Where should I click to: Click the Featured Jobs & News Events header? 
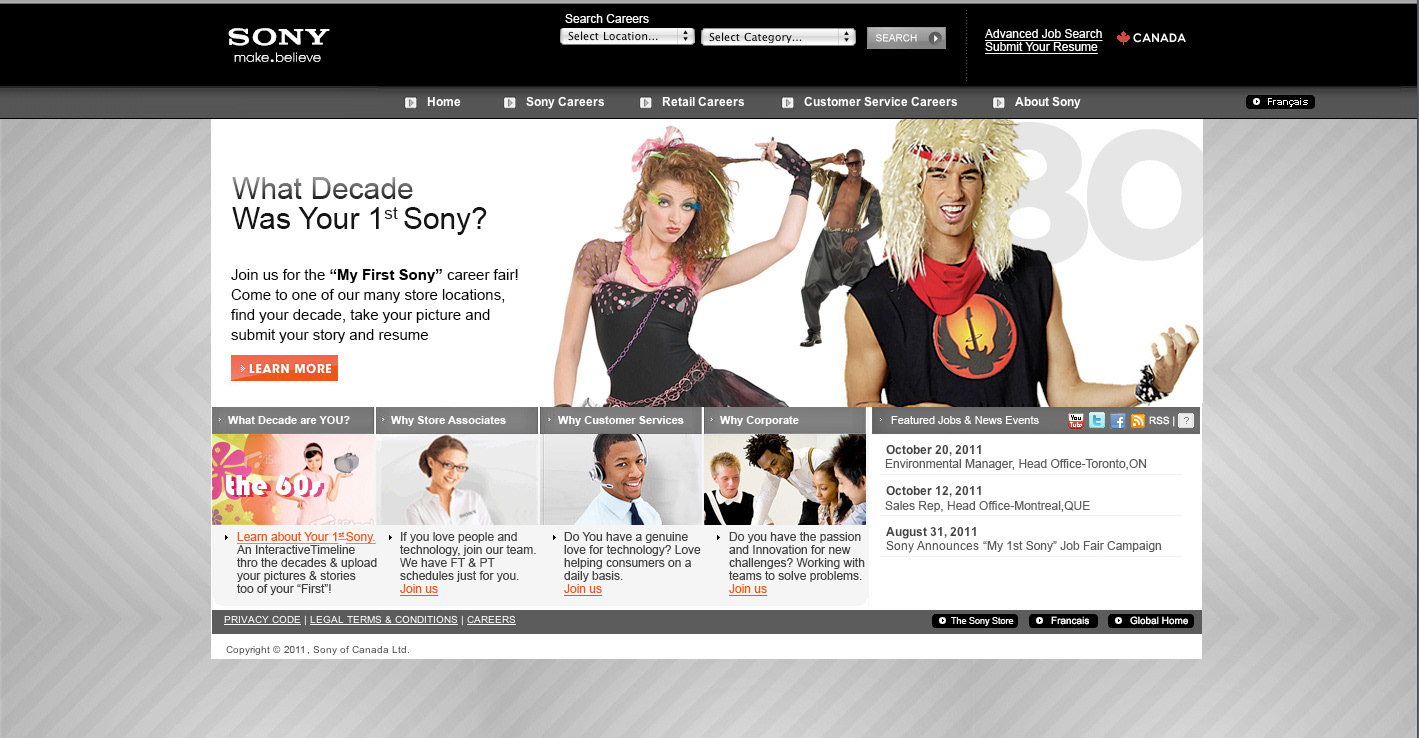[x=965, y=420]
